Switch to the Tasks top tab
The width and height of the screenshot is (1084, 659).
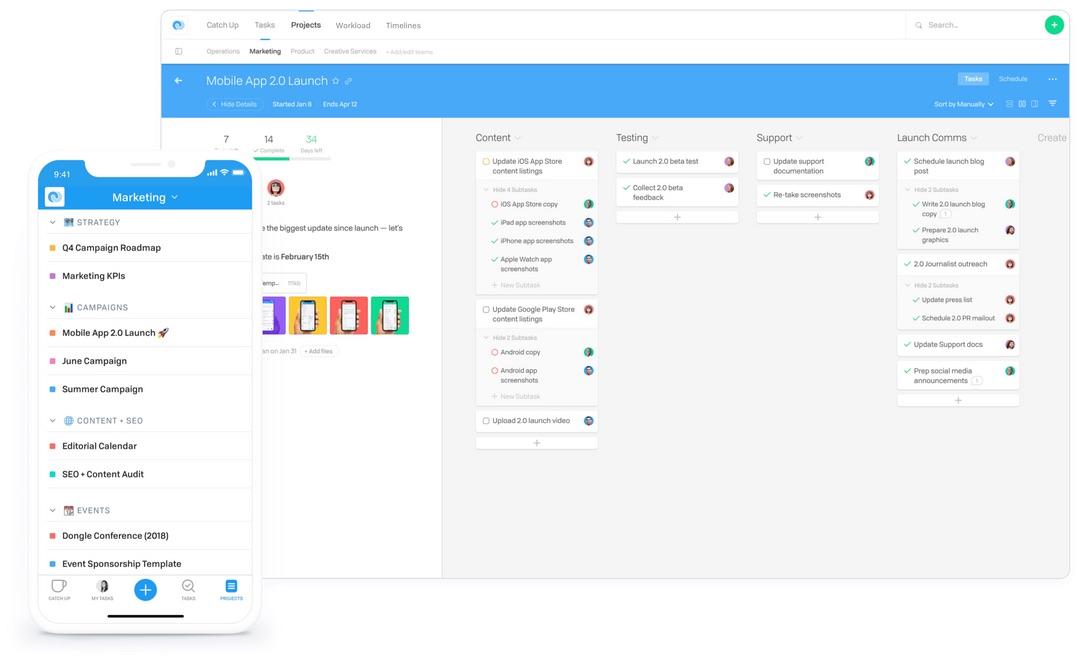pos(265,25)
